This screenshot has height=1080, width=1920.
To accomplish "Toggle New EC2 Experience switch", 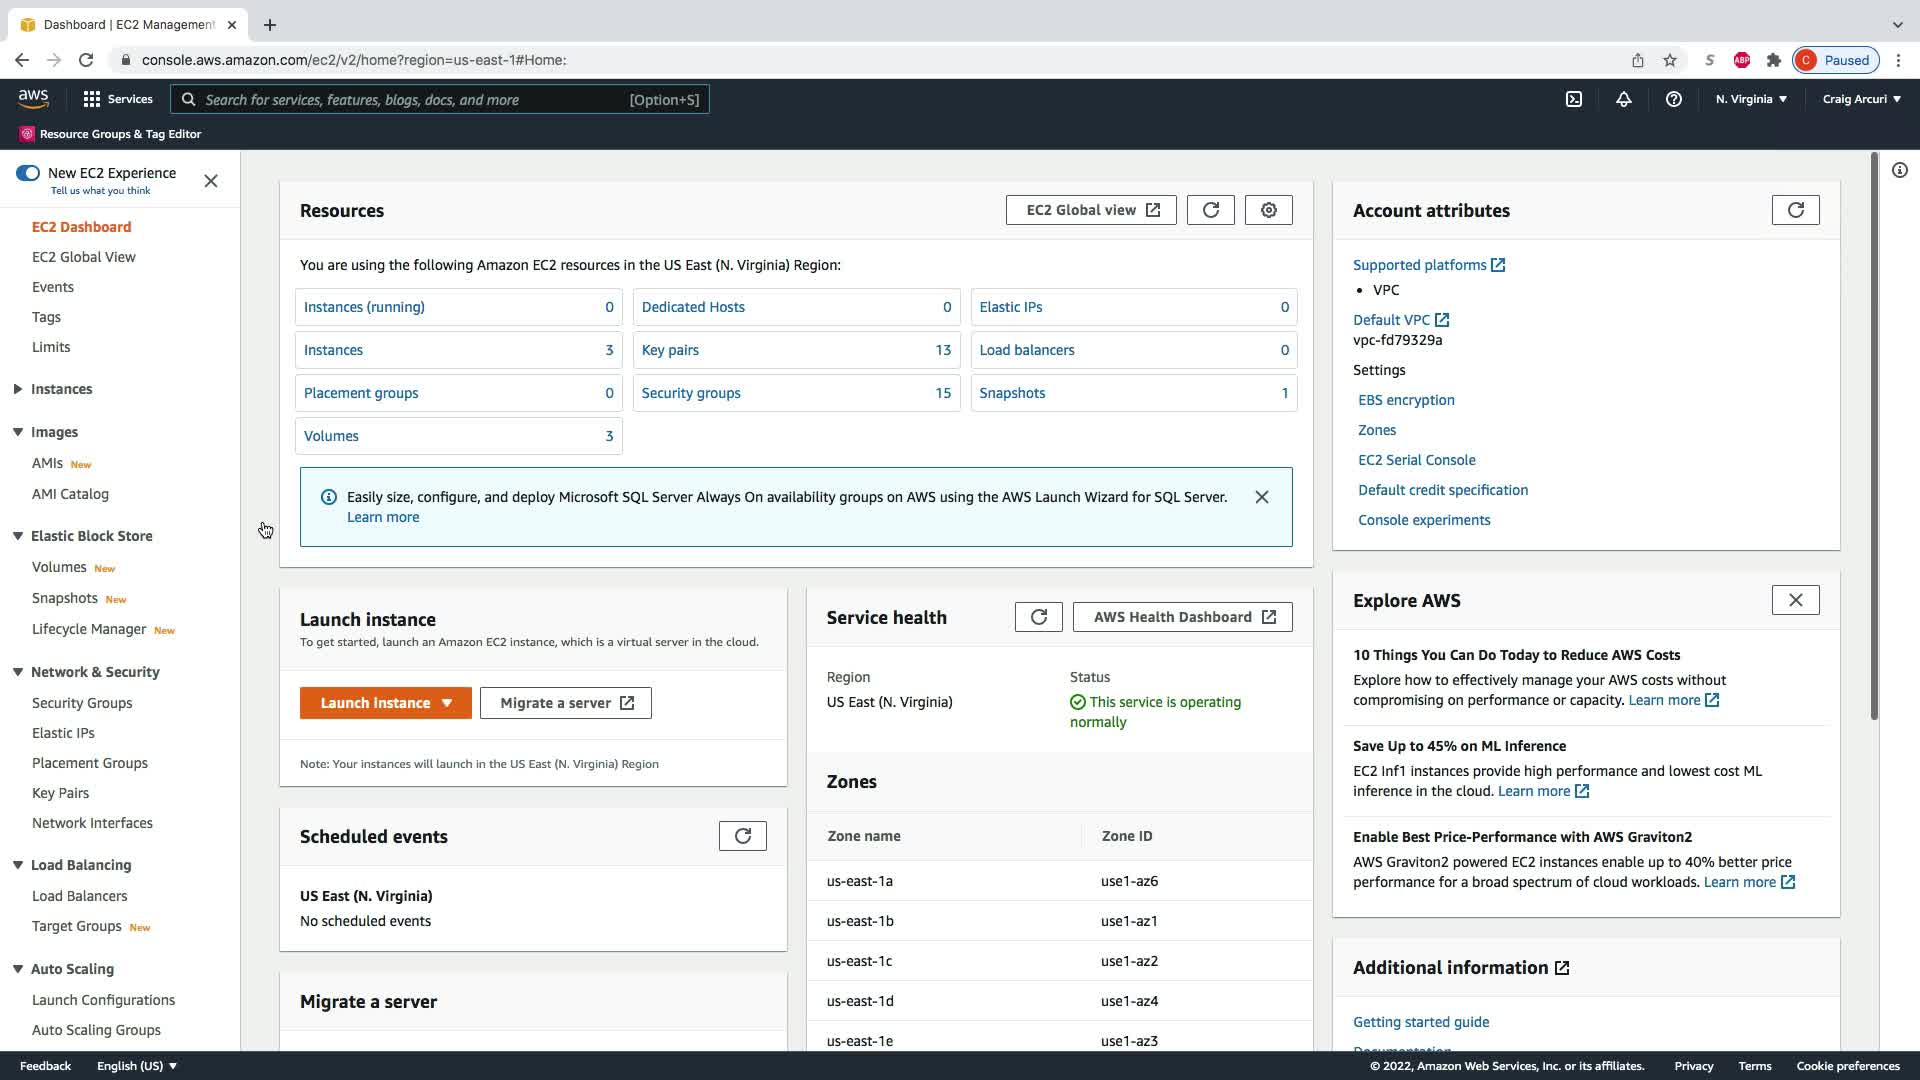I will coord(28,173).
